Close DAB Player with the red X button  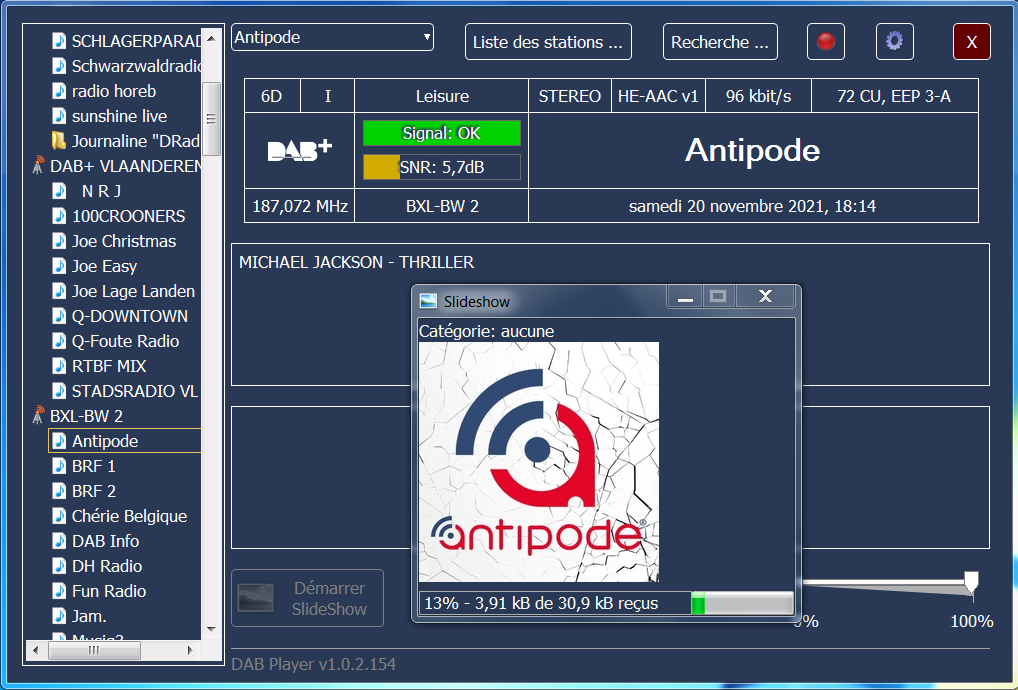point(971,42)
